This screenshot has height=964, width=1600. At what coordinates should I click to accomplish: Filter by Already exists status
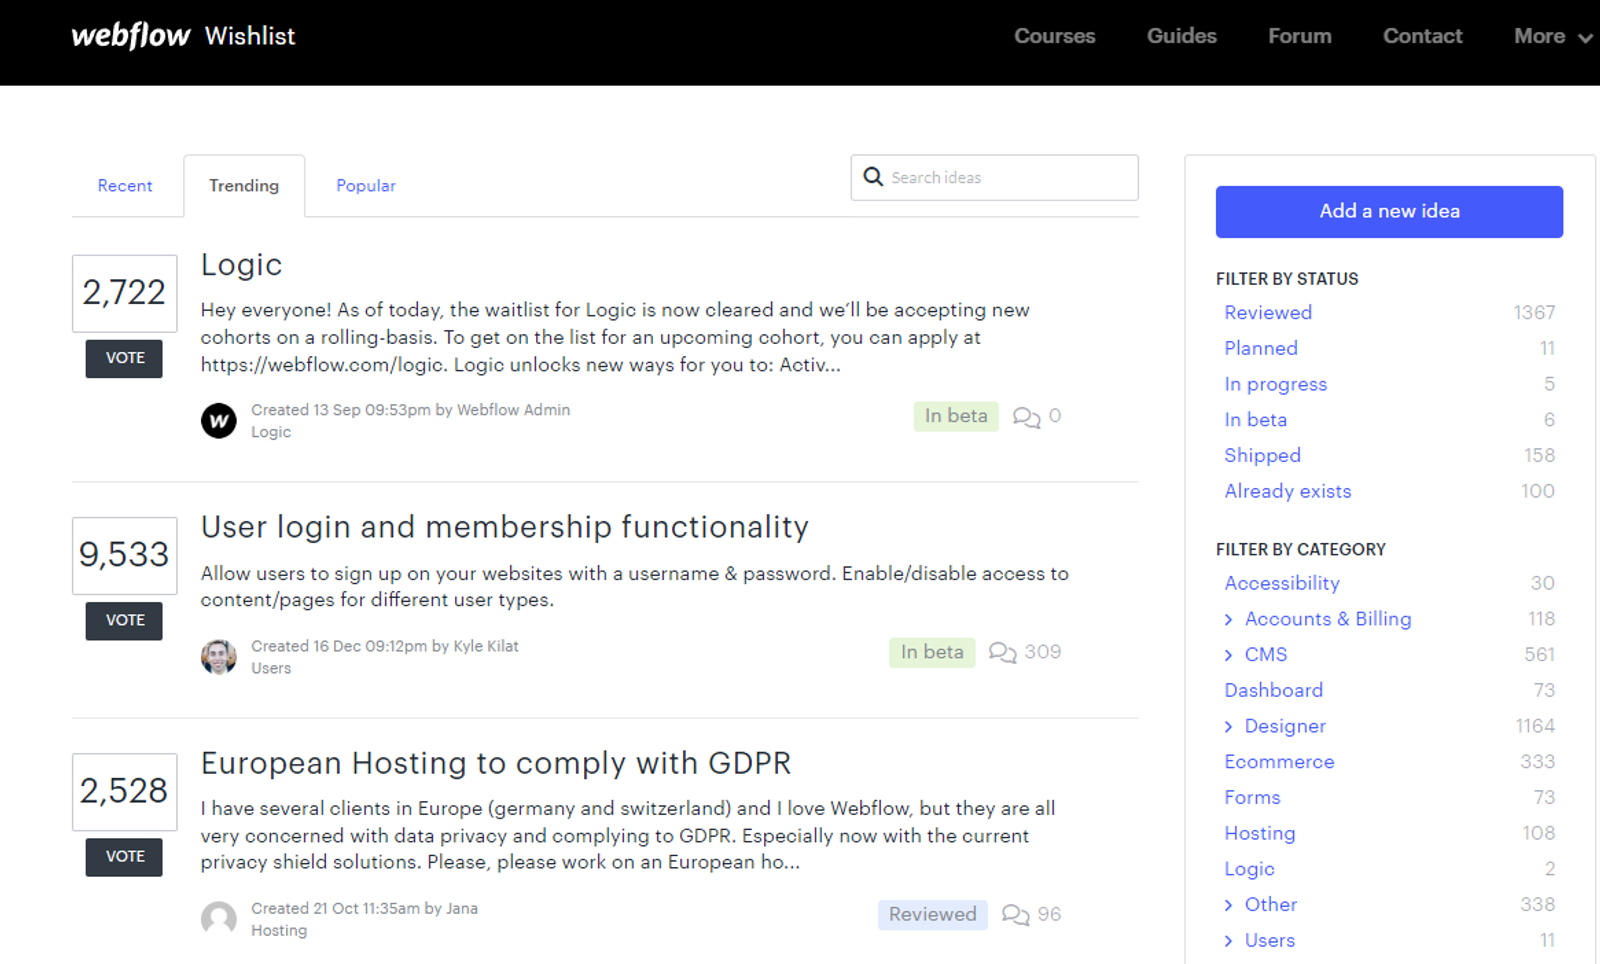[x=1288, y=492]
